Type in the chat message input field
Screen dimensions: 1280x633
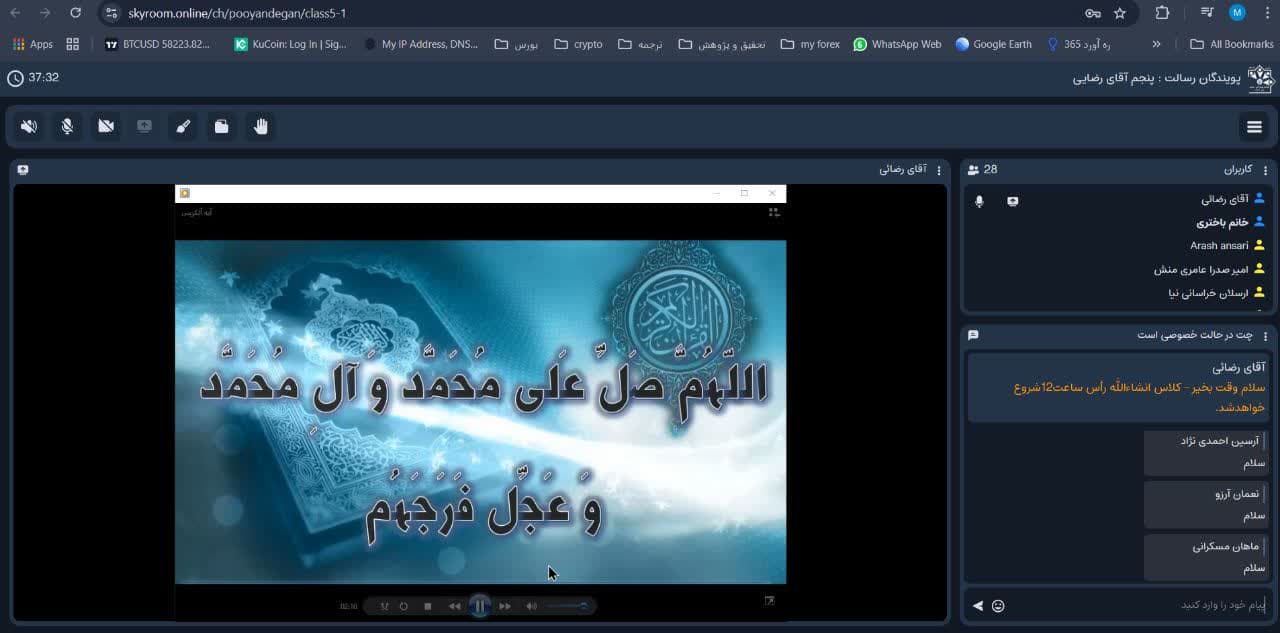(x=1130, y=605)
